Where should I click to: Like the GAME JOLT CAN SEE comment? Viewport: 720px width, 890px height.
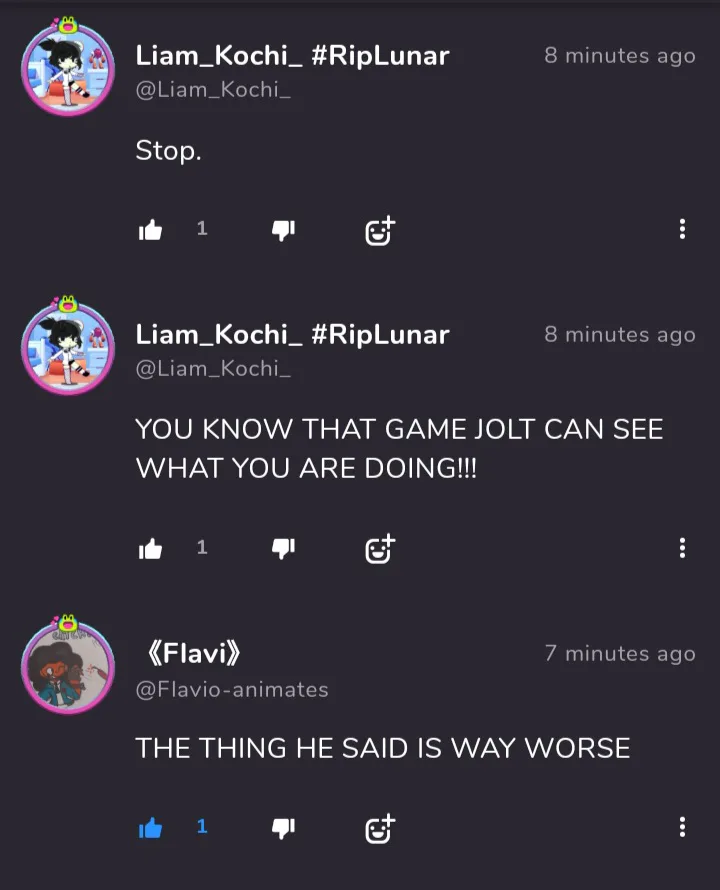pyautogui.click(x=150, y=548)
